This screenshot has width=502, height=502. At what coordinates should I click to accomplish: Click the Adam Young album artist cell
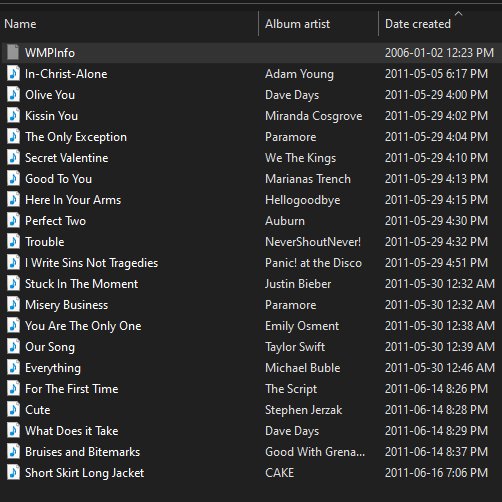pyautogui.click(x=299, y=74)
